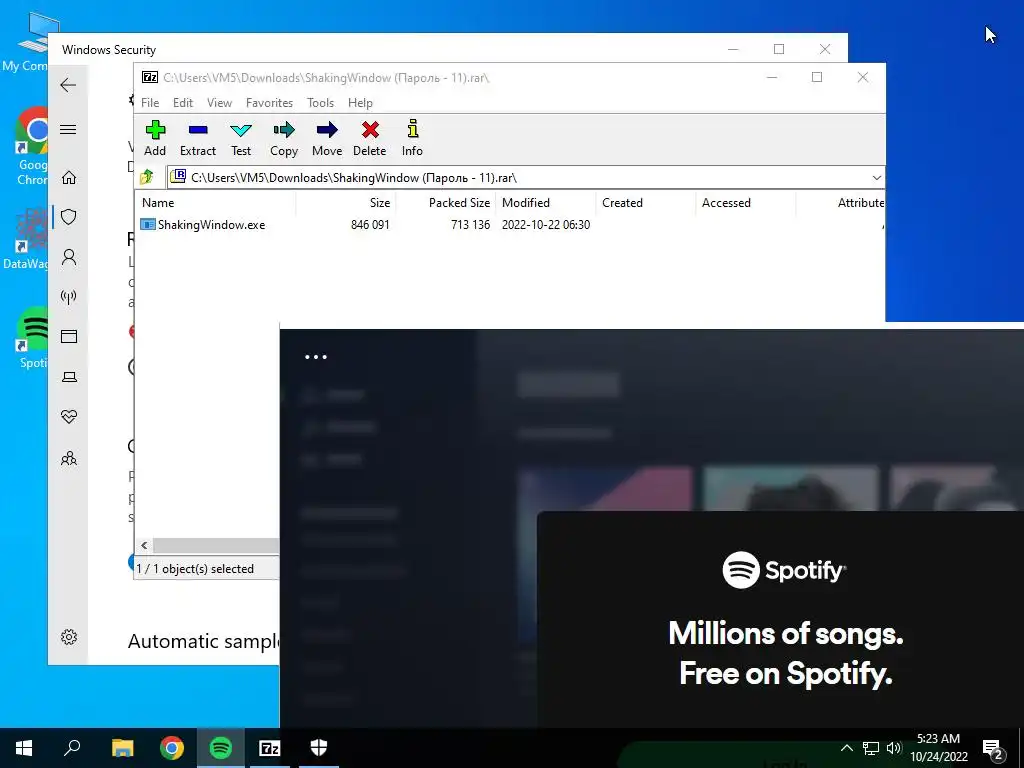1024x768 pixels.
Task: Open network tray icon
Action: (871, 748)
